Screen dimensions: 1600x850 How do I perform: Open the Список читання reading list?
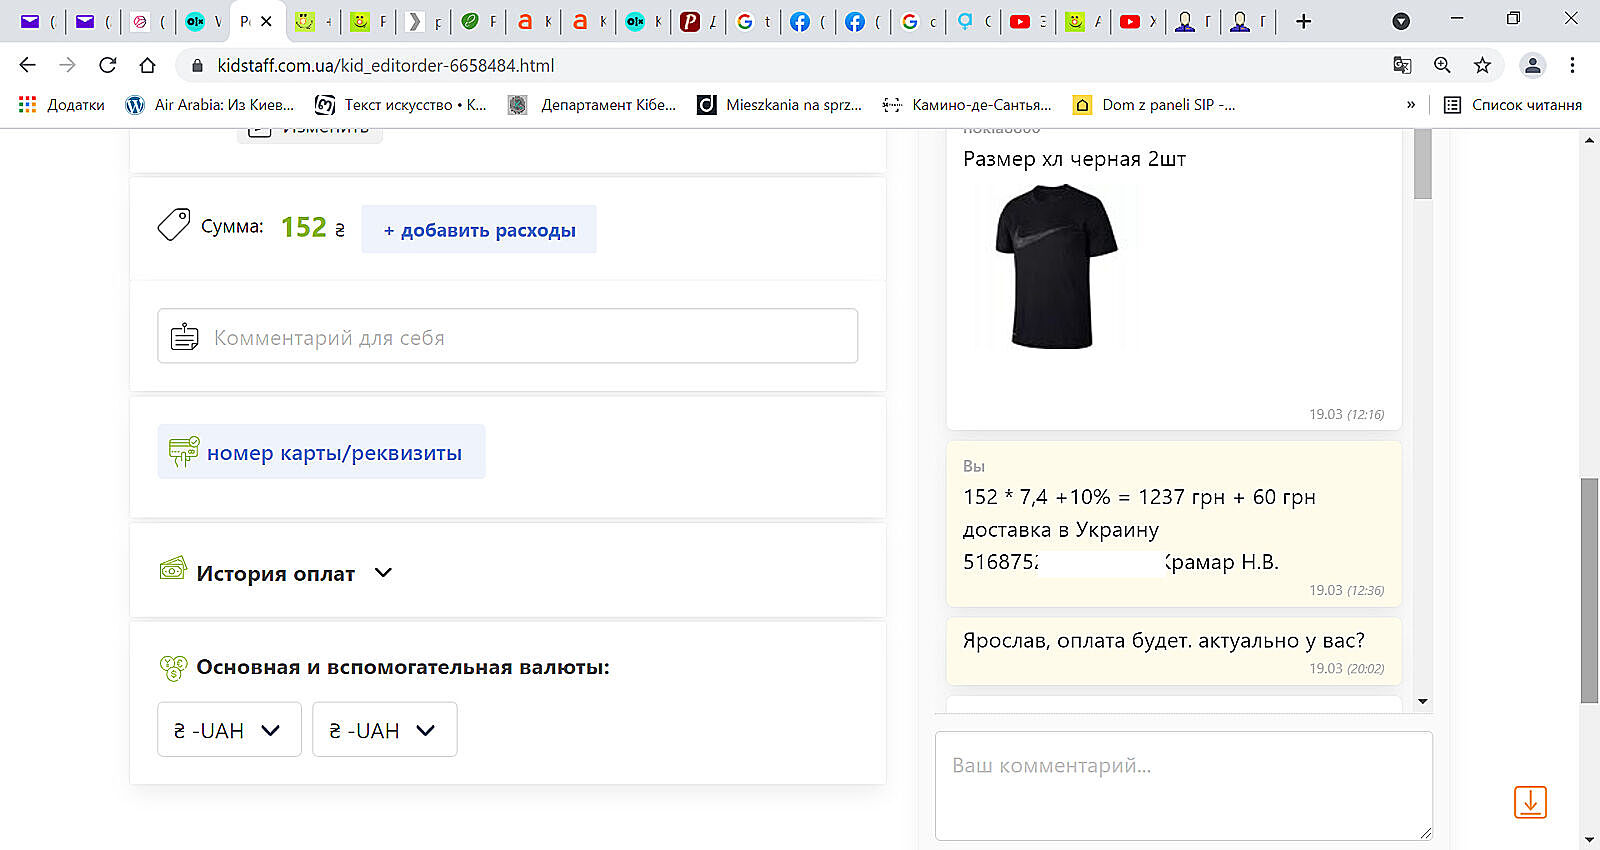point(1513,105)
